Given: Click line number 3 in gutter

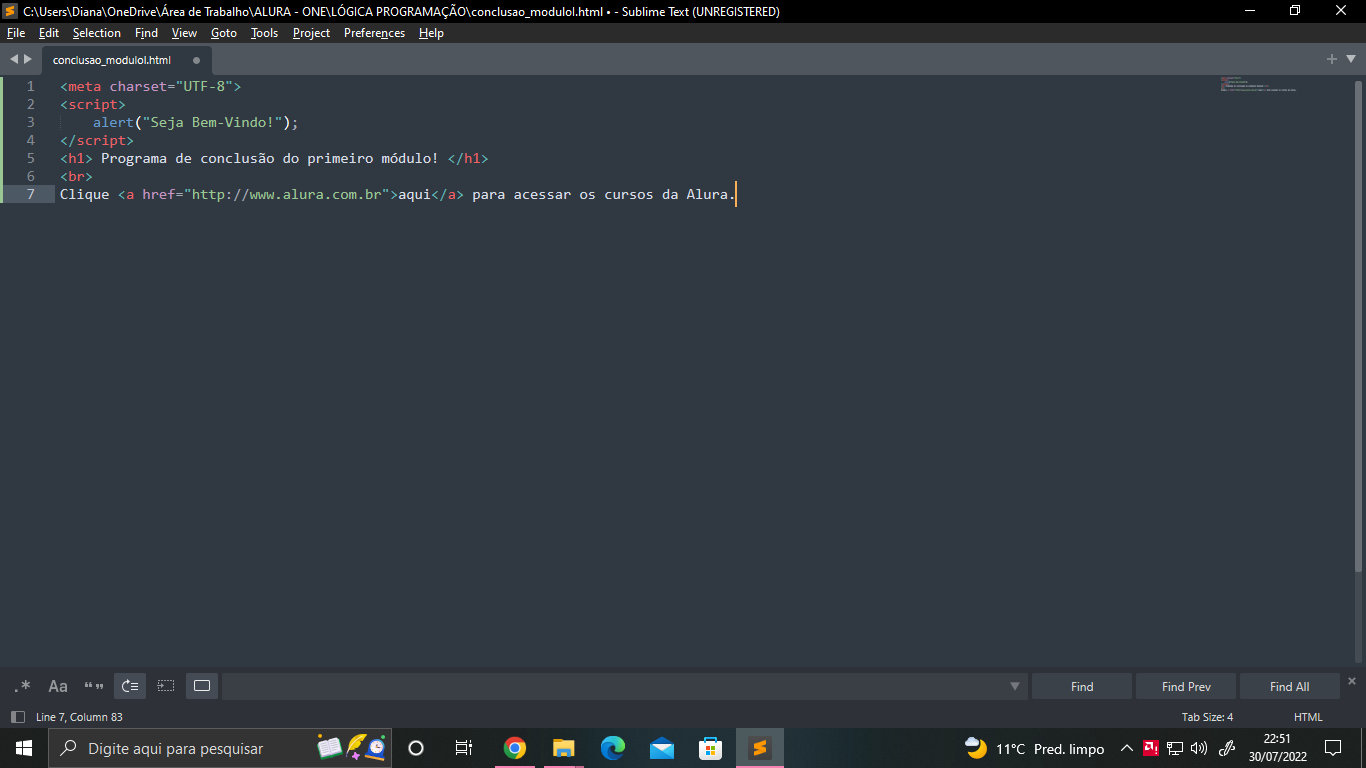Looking at the screenshot, I should tap(30, 122).
